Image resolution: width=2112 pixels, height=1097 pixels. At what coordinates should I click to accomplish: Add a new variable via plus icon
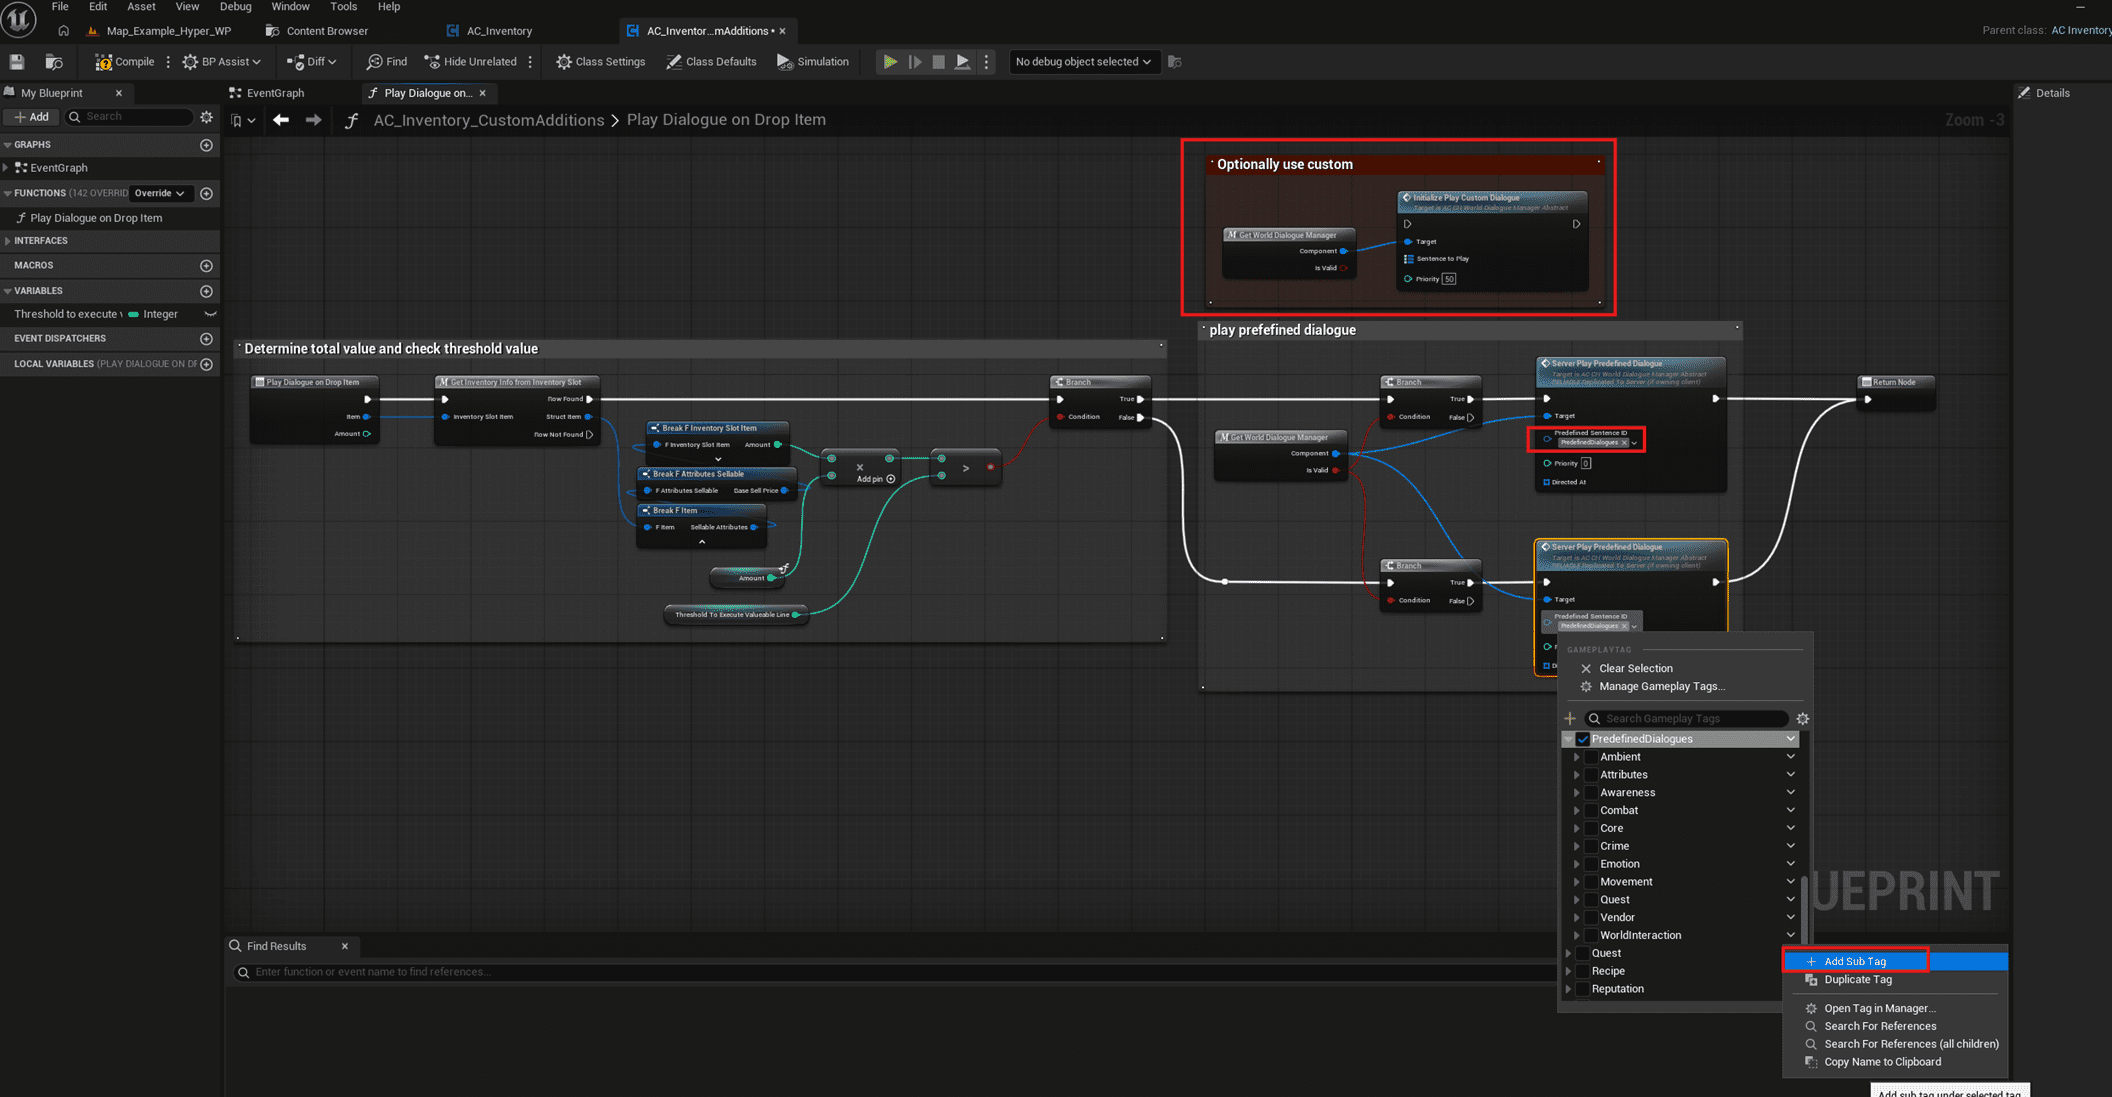tap(207, 291)
